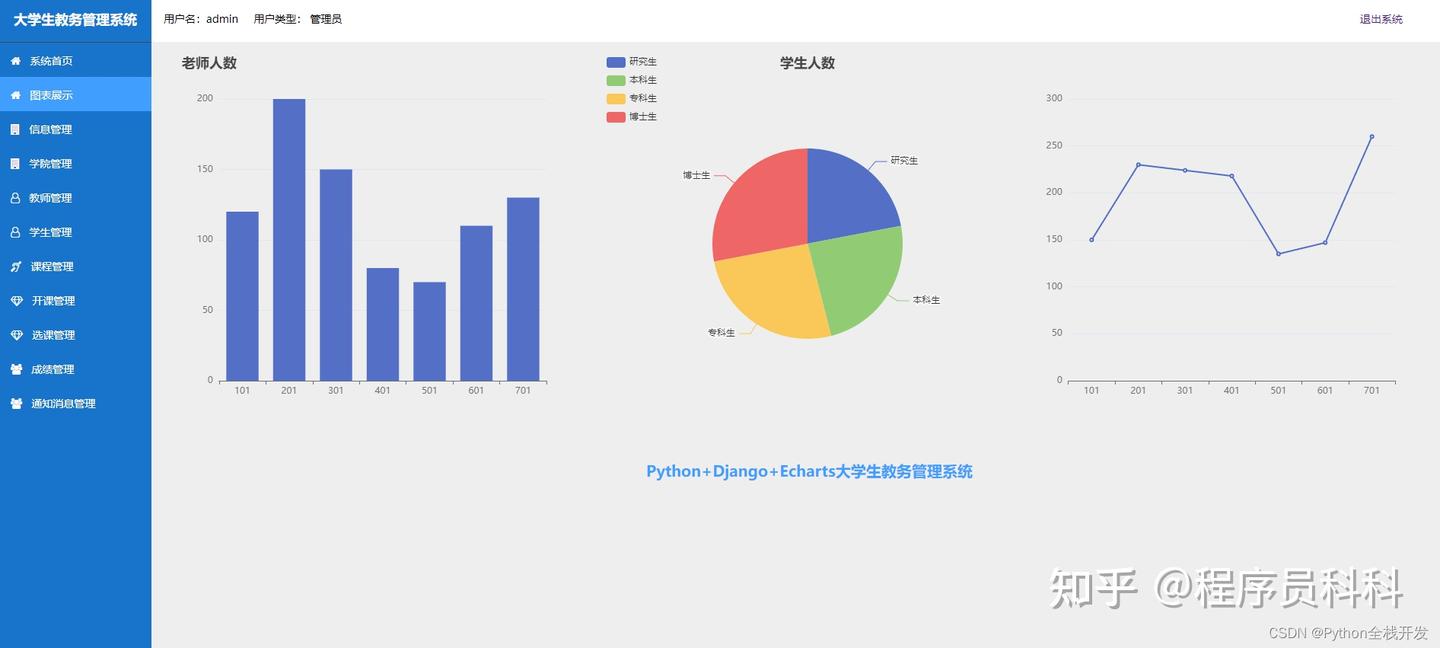Click the document icon beside 学院管理
1440x648 pixels.
tap(15, 163)
